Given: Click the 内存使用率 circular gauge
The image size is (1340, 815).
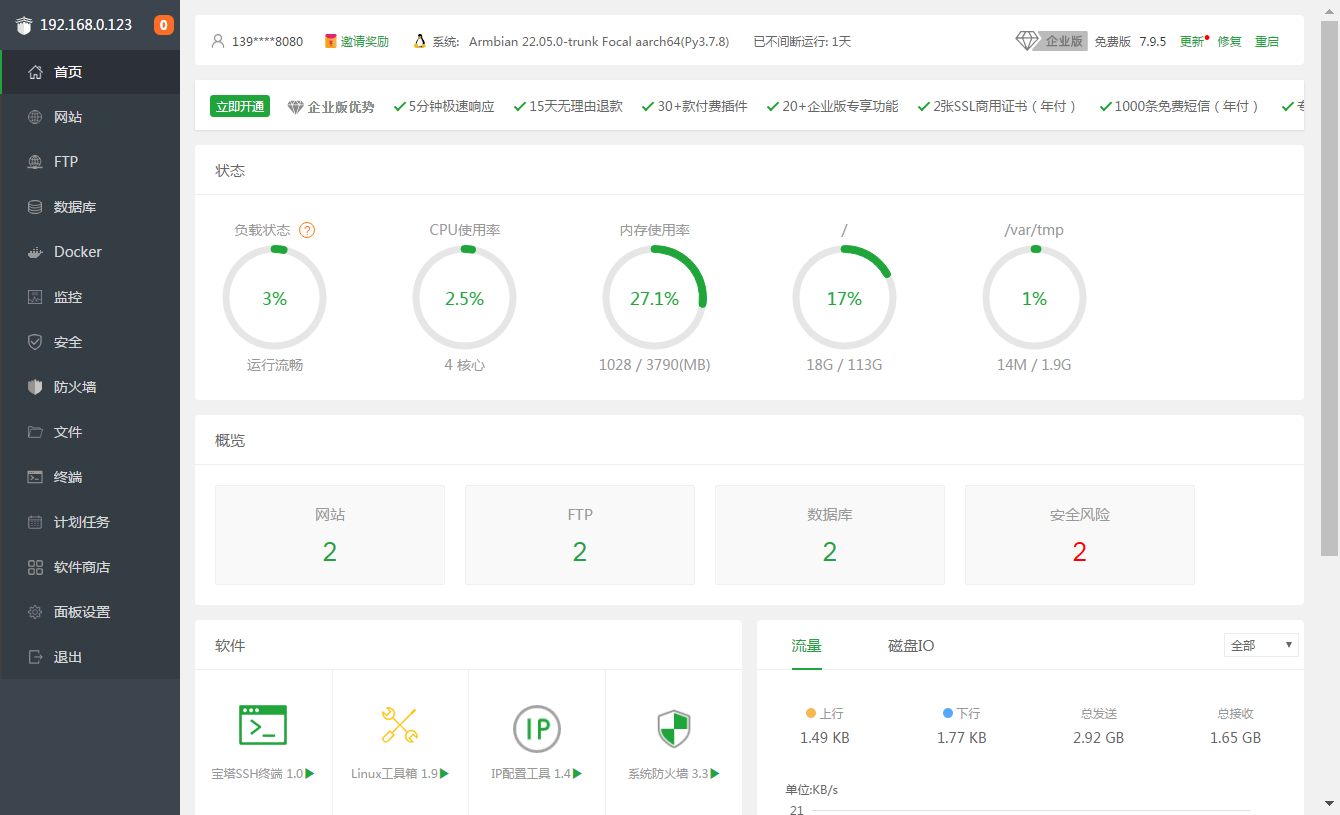Looking at the screenshot, I should coord(654,298).
